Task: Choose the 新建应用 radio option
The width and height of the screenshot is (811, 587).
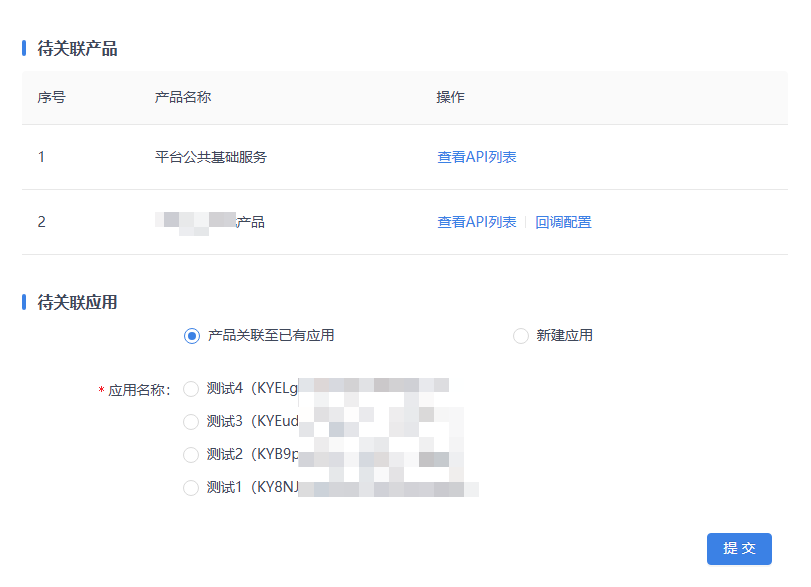Action: point(521,336)
